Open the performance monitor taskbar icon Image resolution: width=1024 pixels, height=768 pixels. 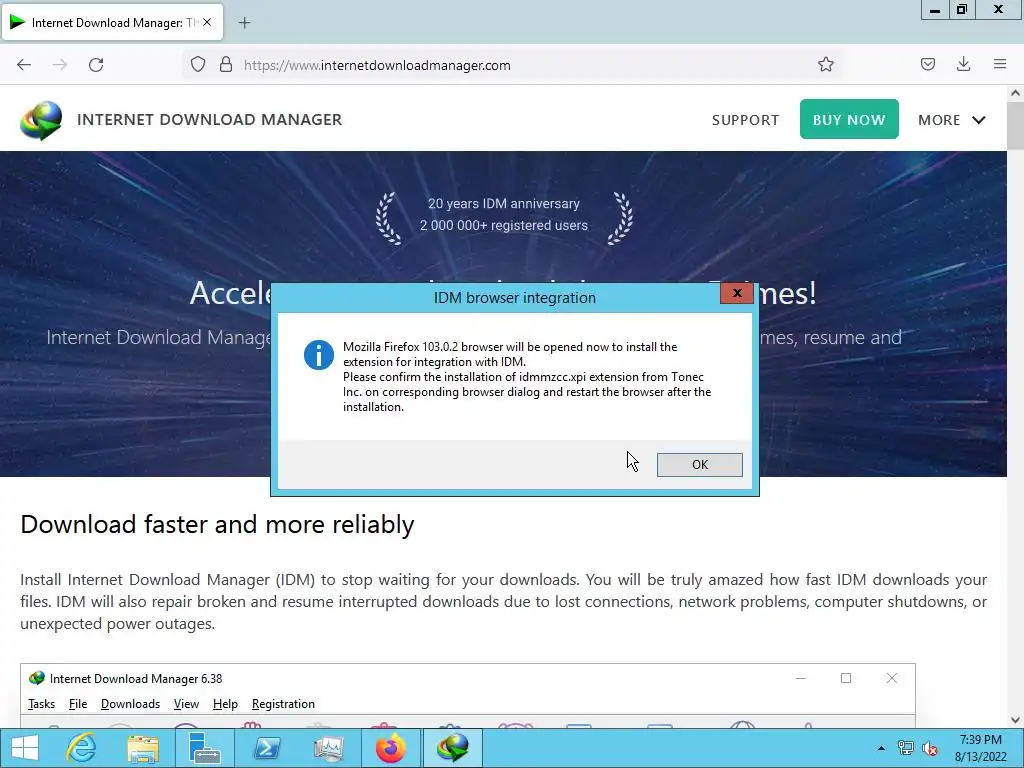tap(328, 748)
